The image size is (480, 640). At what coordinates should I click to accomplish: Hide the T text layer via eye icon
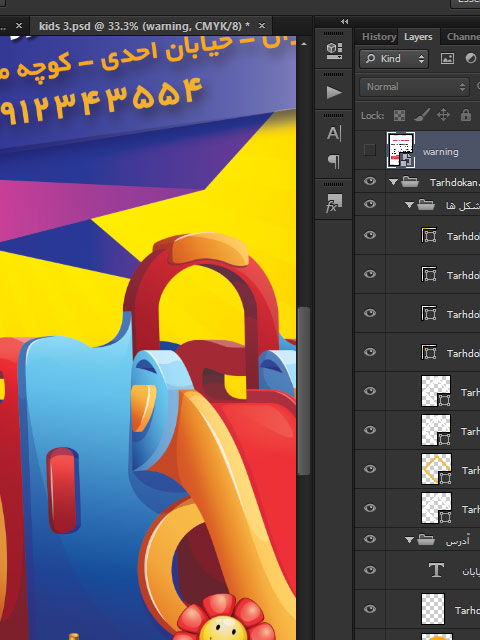coord(370,570)
